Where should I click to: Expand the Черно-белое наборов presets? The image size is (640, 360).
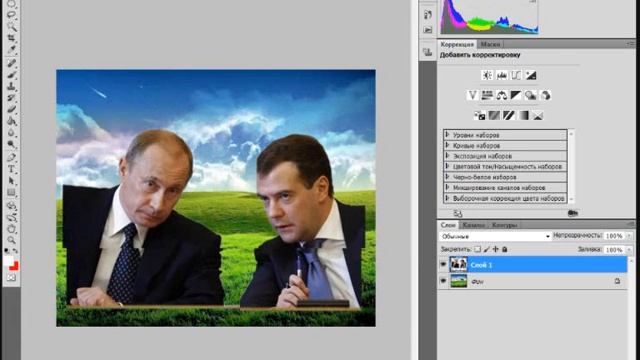(447, 177)
